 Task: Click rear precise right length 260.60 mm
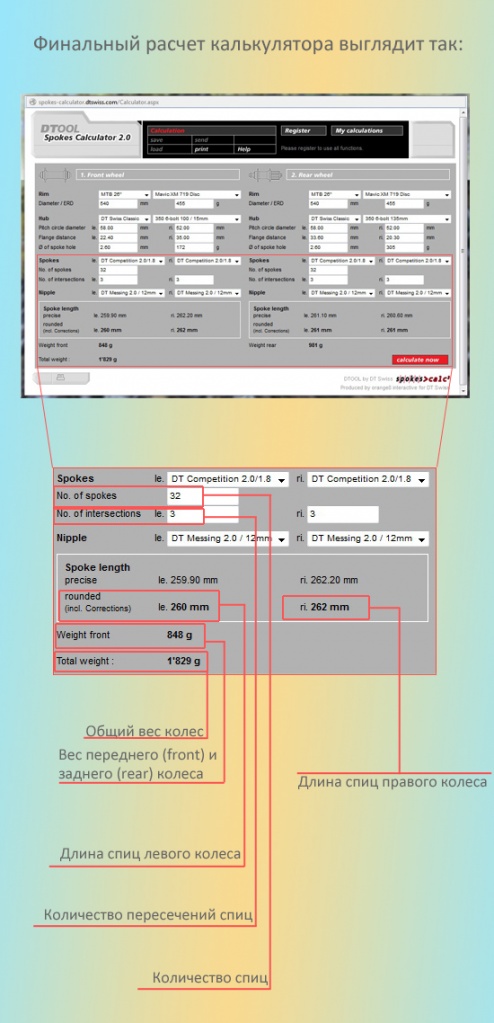397,315
